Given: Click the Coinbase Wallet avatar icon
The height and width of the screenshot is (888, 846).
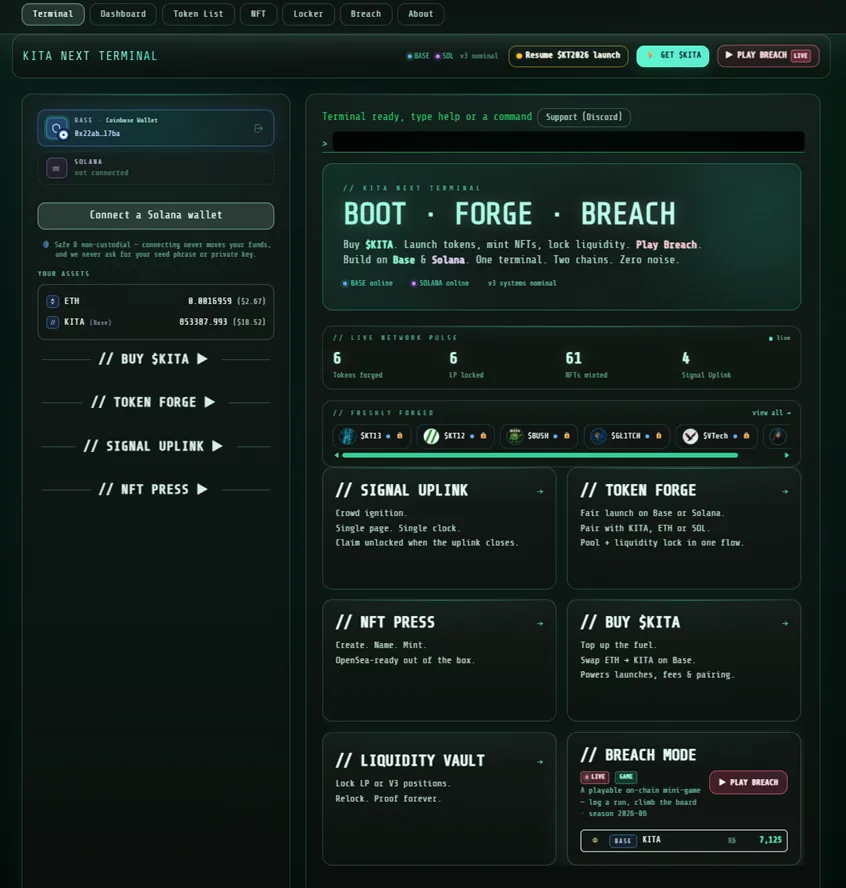Looking at the screenshot, I should pos(57,129).
